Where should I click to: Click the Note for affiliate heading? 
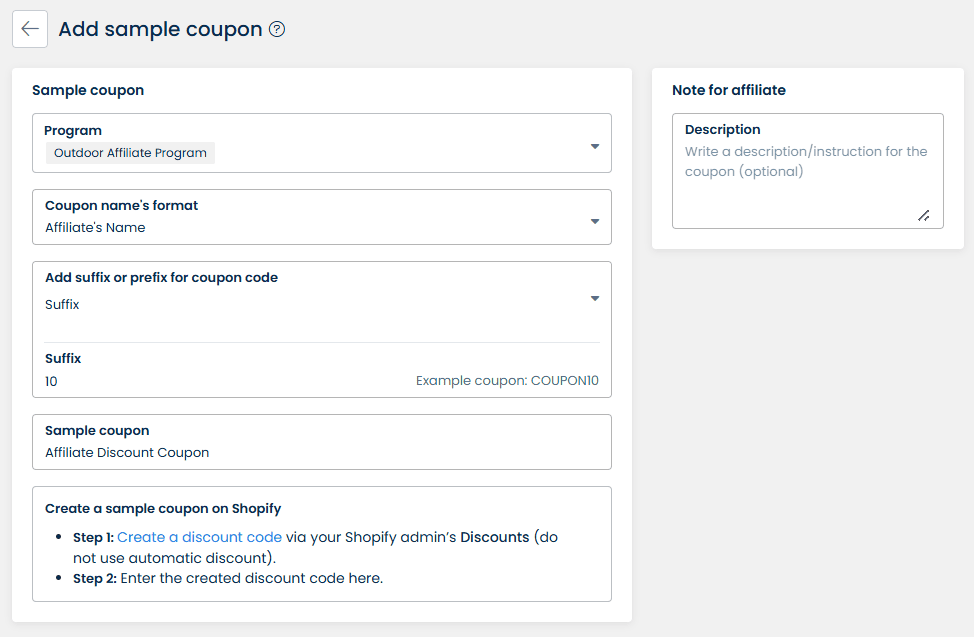(x=728, y=90)
